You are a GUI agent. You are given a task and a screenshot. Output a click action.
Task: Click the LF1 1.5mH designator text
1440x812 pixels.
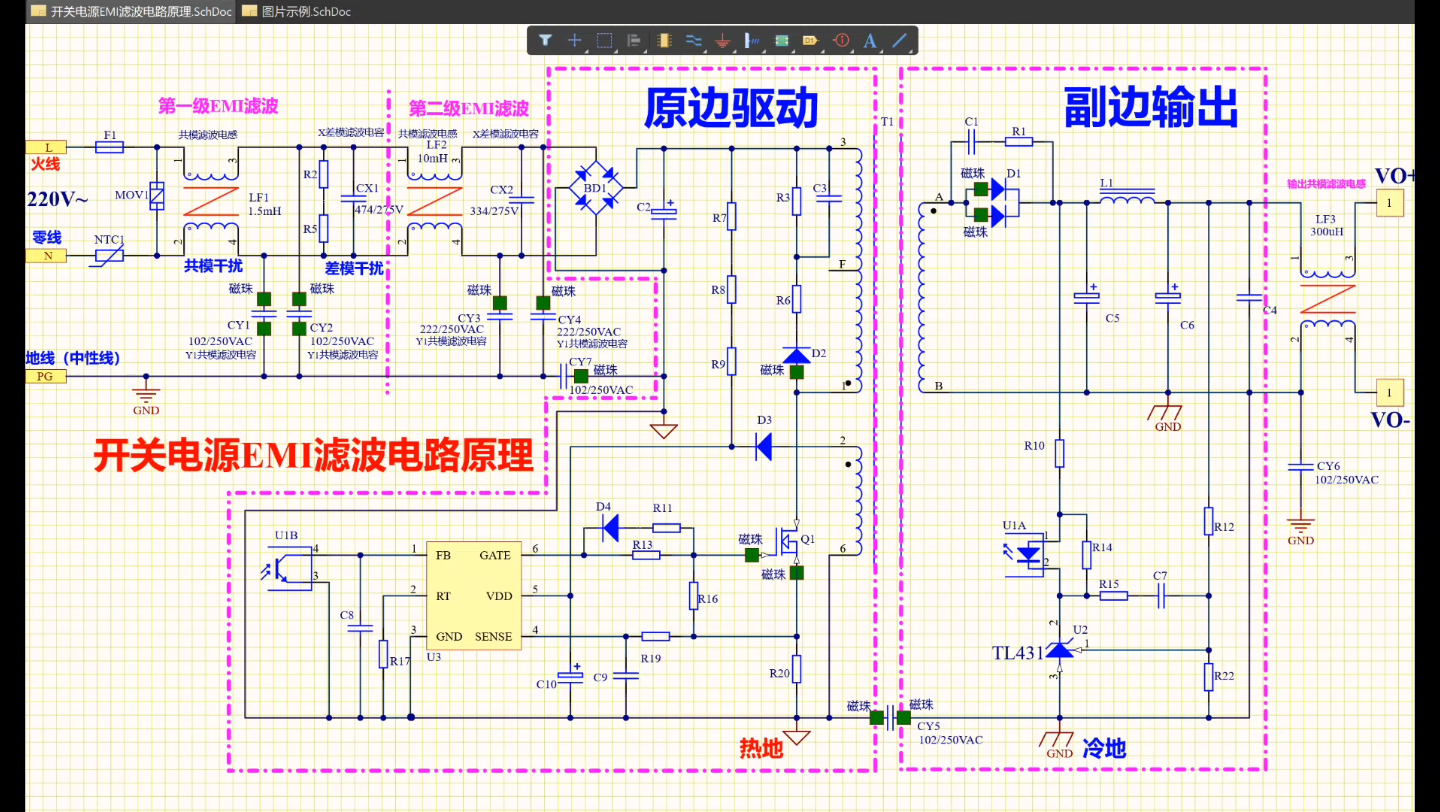[x=265, y=204]
